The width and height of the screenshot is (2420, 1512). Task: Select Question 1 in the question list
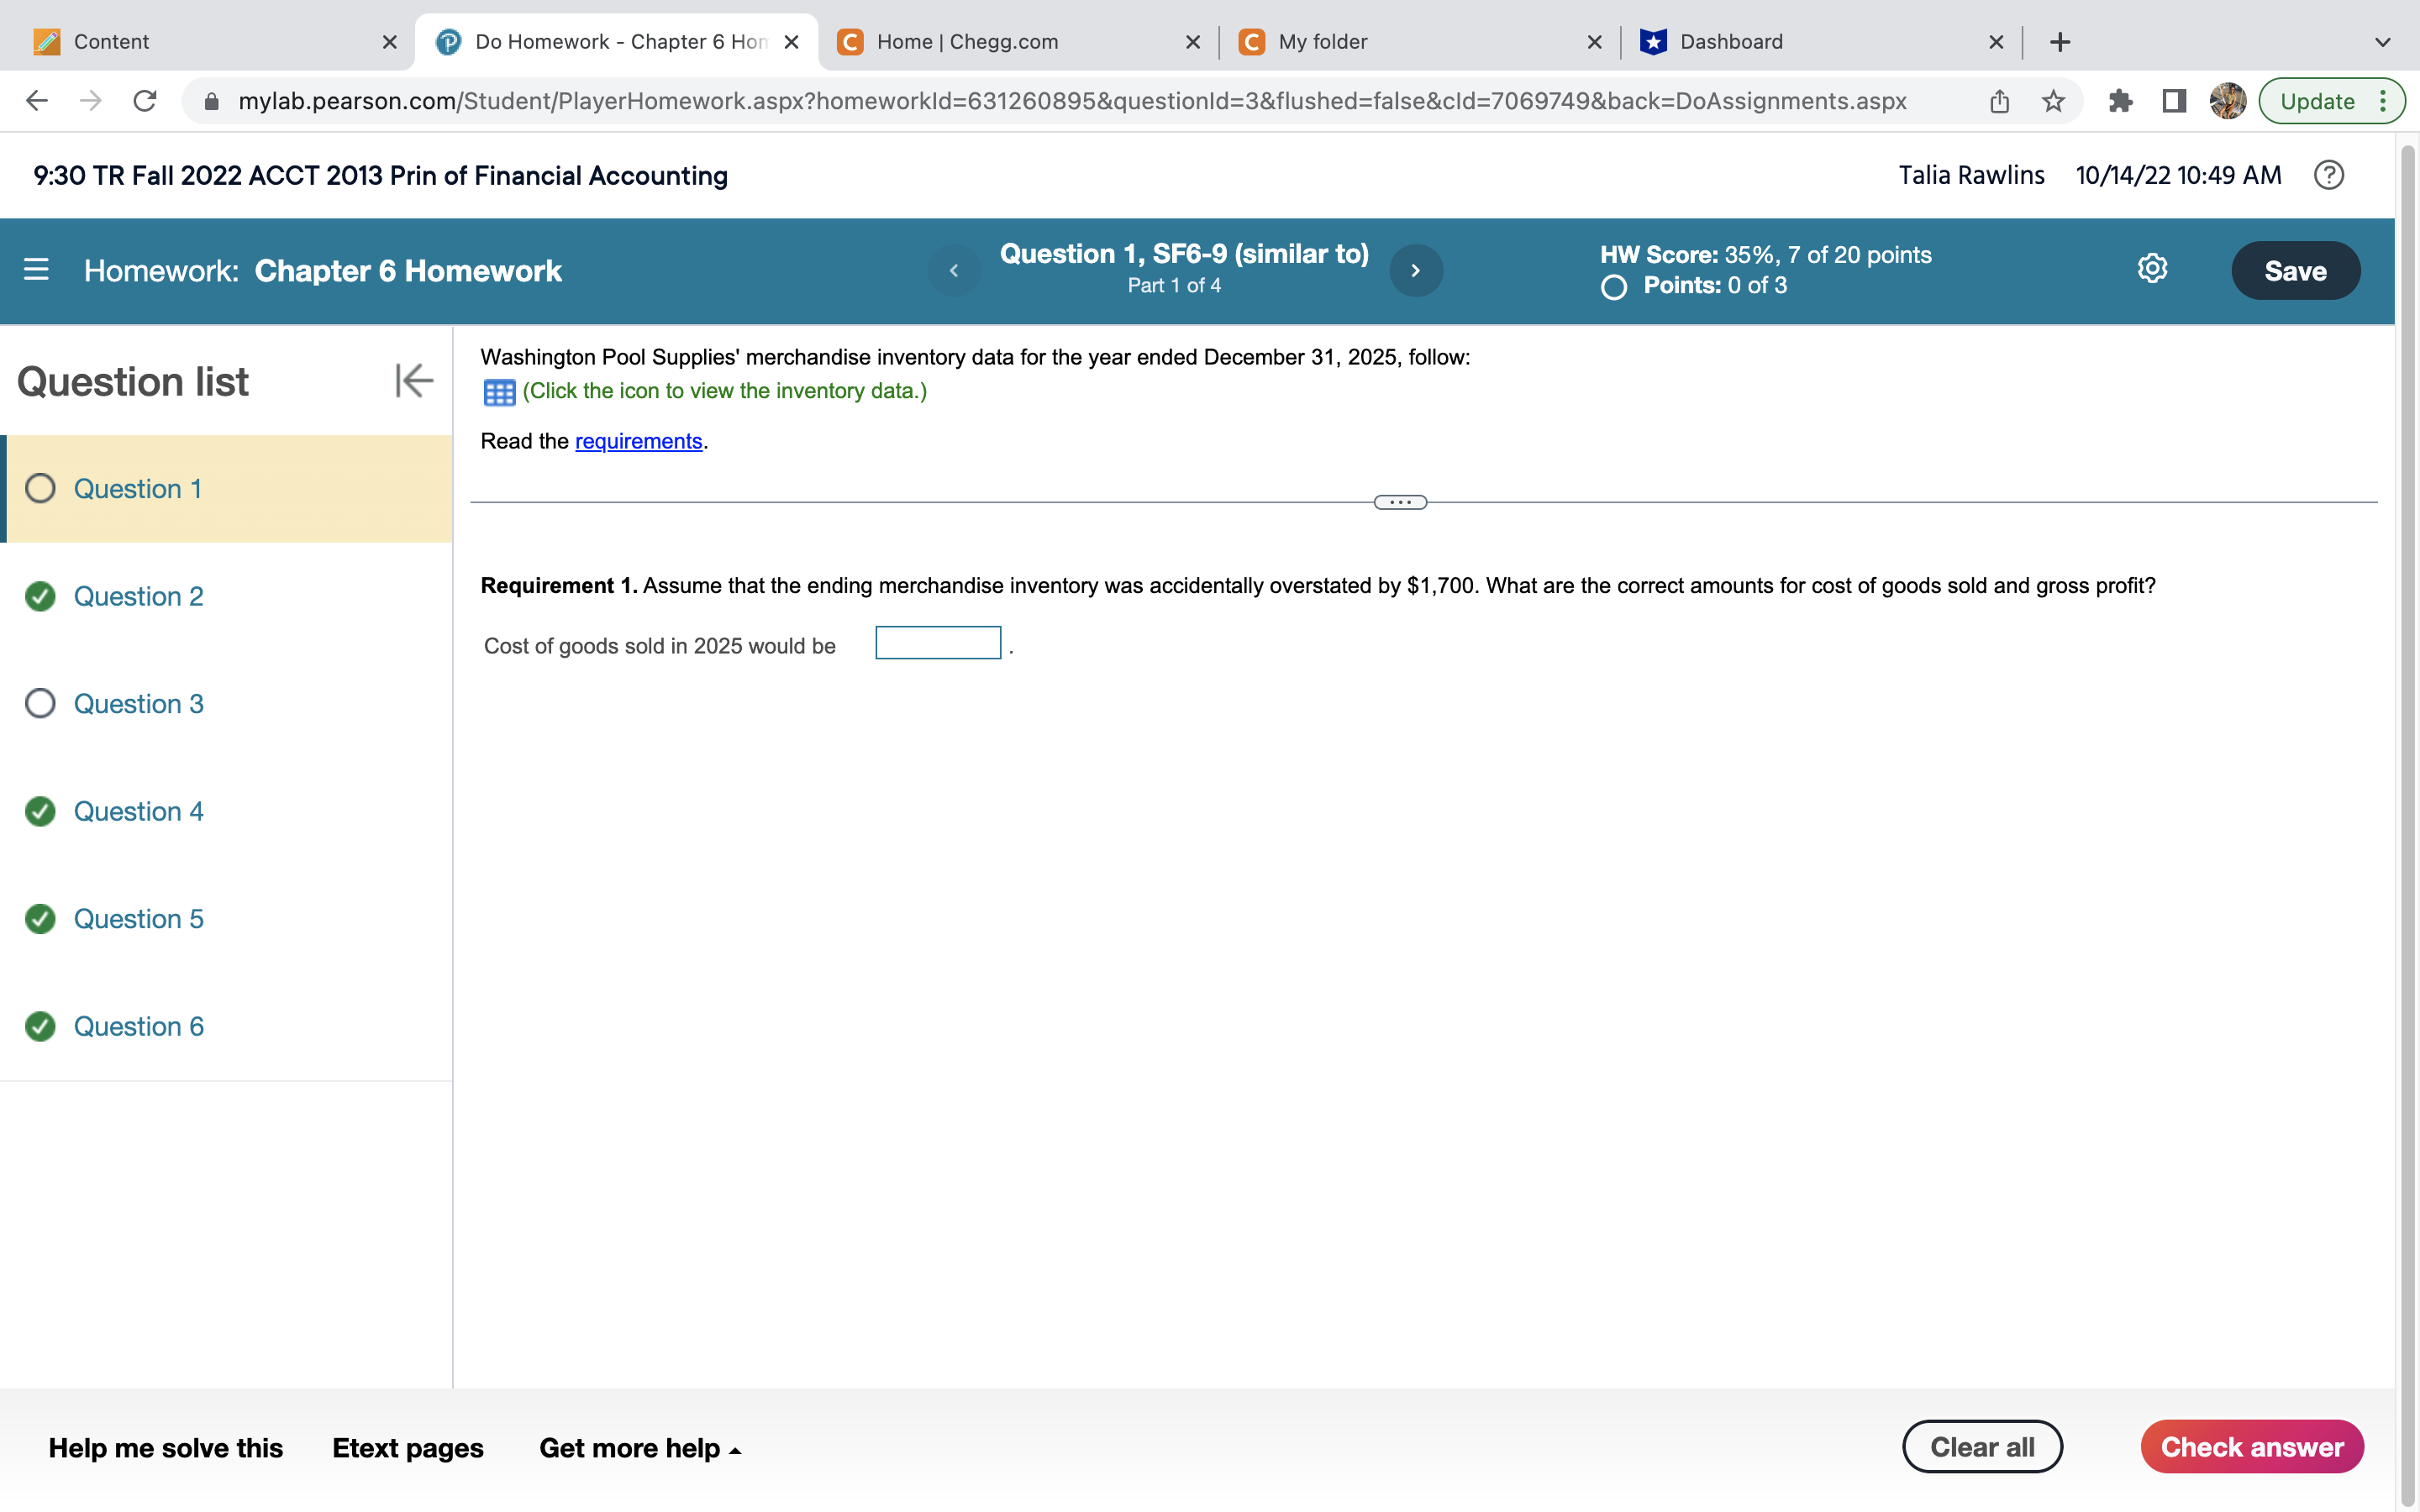tap(138, 489)
